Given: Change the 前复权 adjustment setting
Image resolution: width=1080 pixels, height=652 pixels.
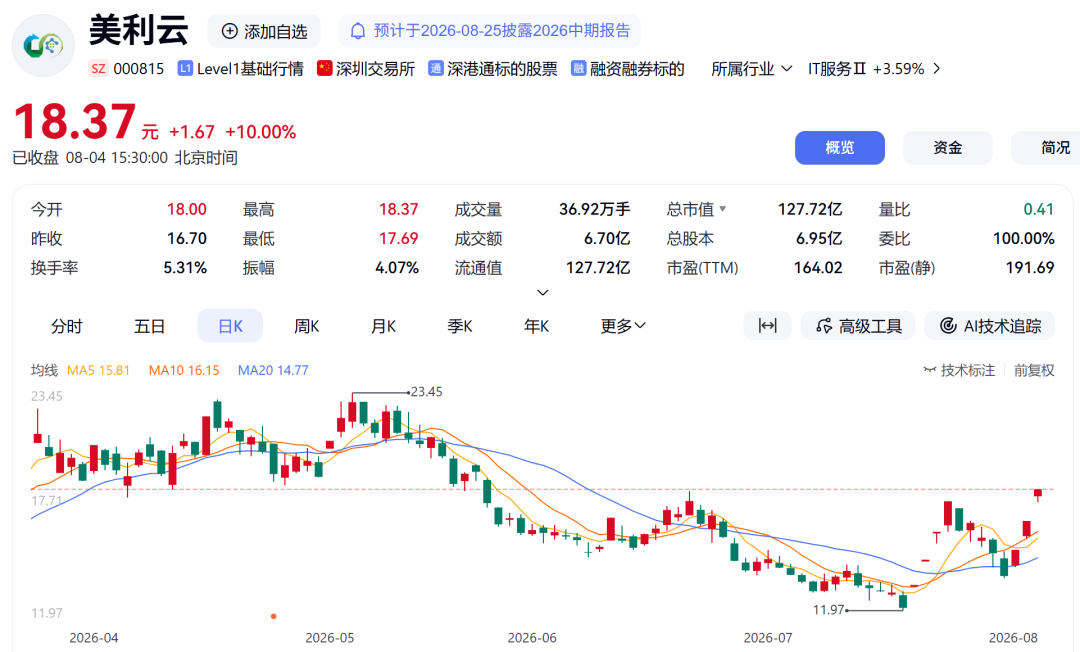Looking at the screenshot, I should pyautogui.click(x=1034, y=370).
